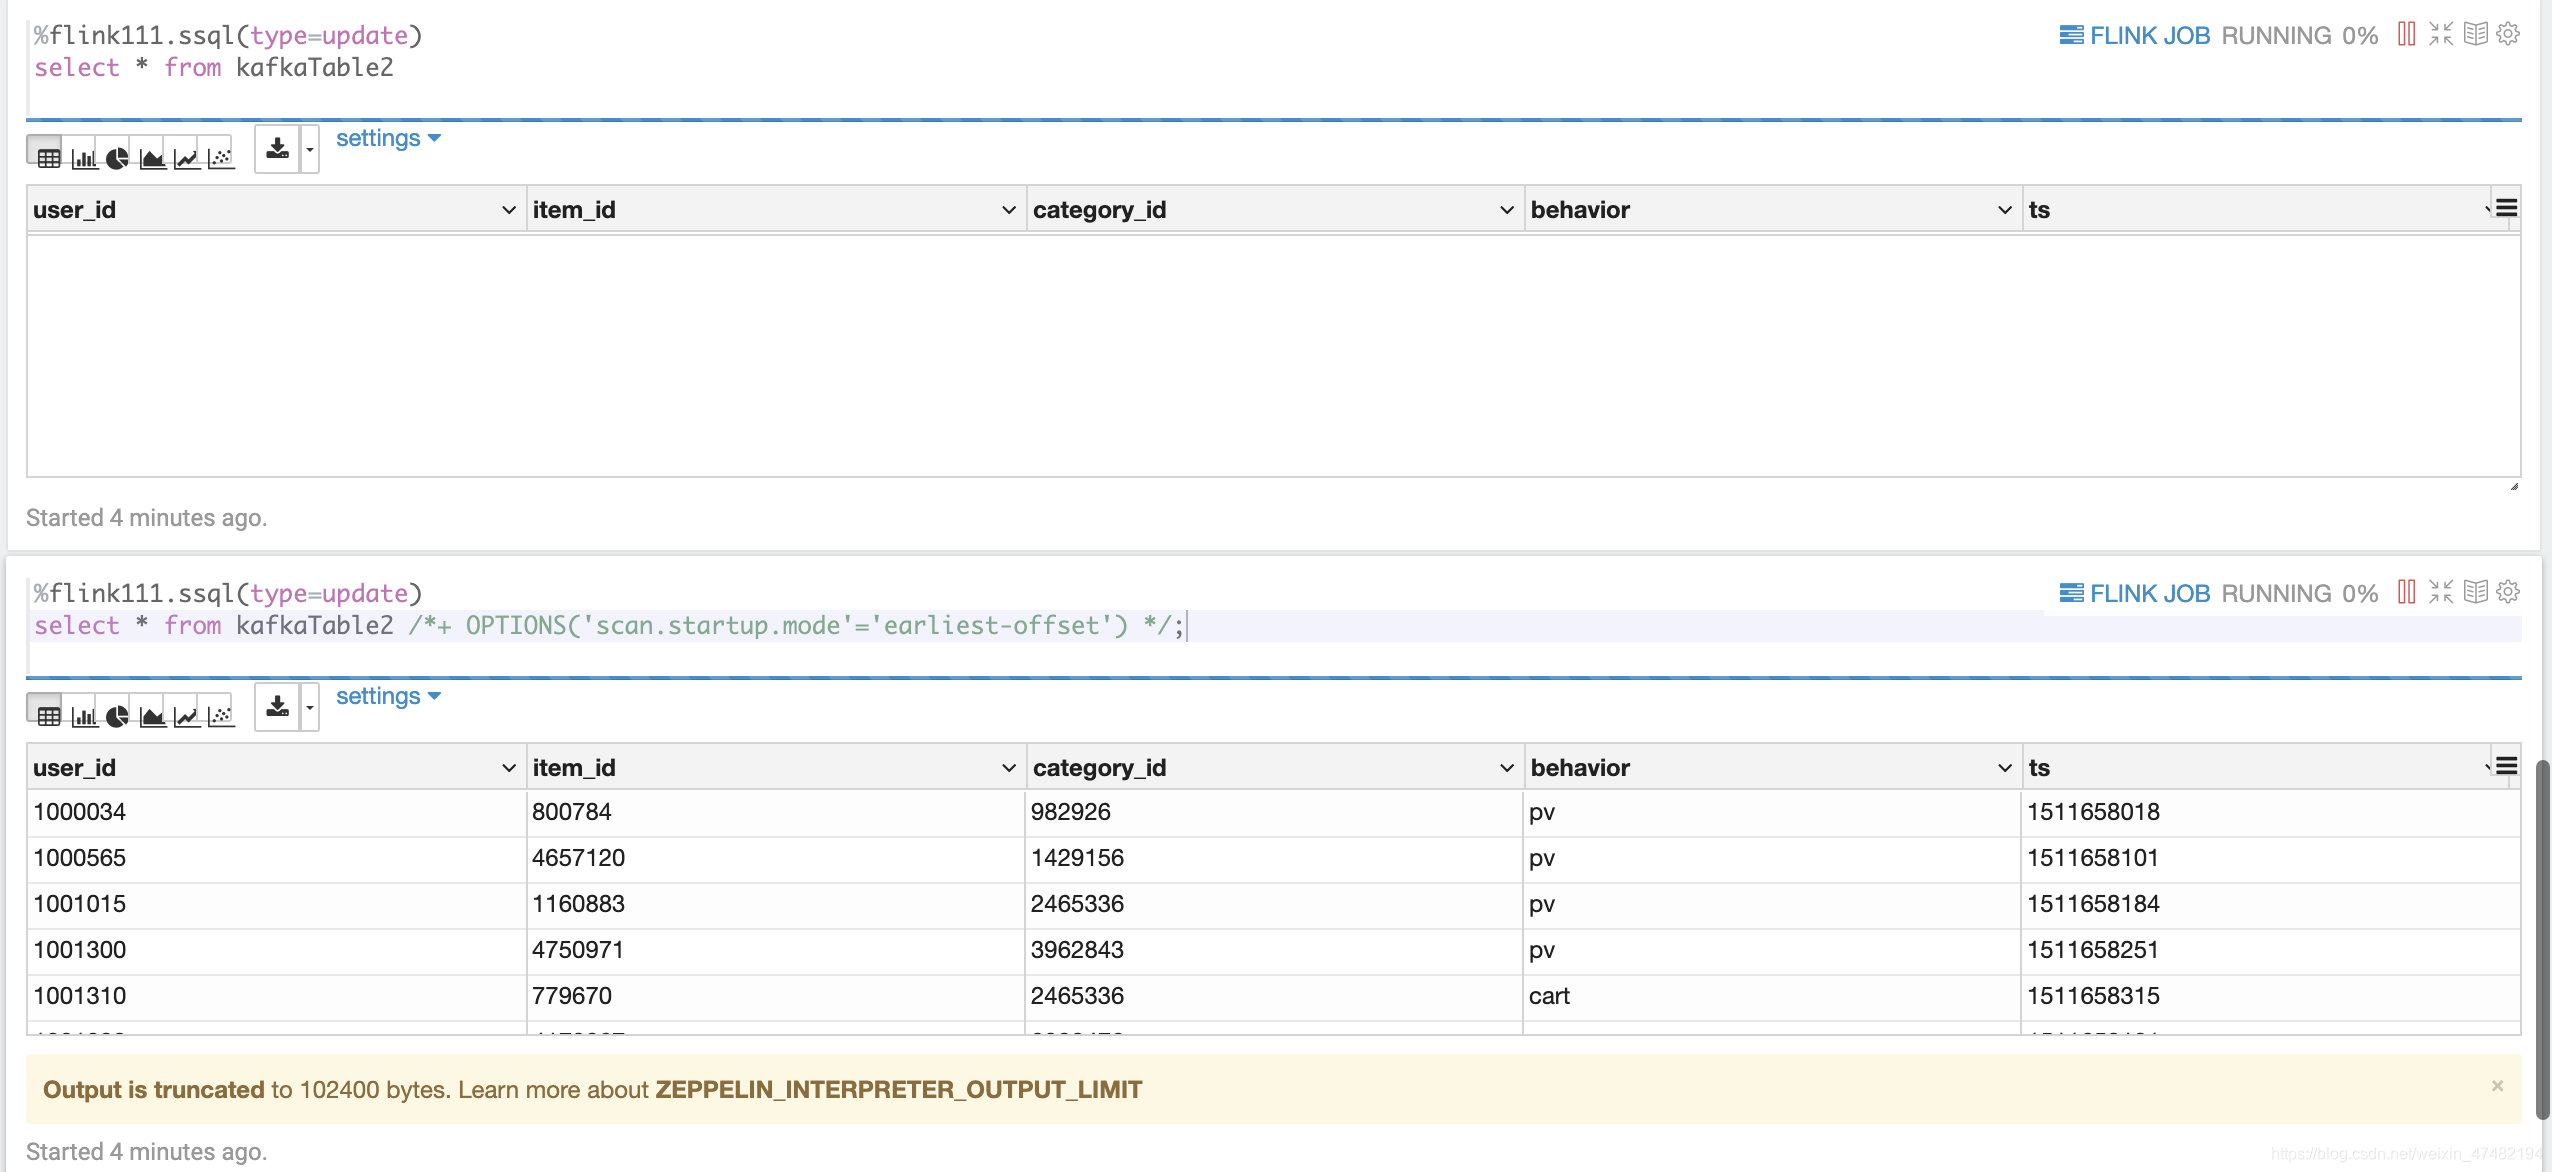Screen dimensions: 2552x1172
Task: Open FLINK JOB link of first paragraph
Action: pyautogui.click(x=2135, y=36)
